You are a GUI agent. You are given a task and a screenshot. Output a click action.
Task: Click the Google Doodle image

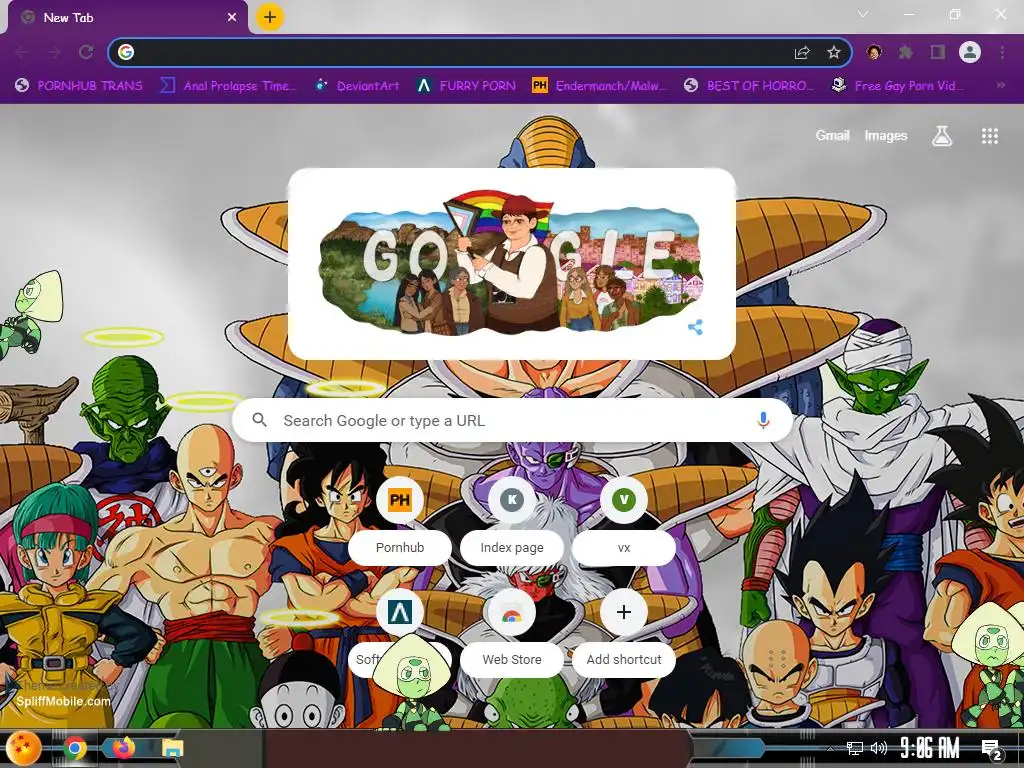tap(511, 263)
